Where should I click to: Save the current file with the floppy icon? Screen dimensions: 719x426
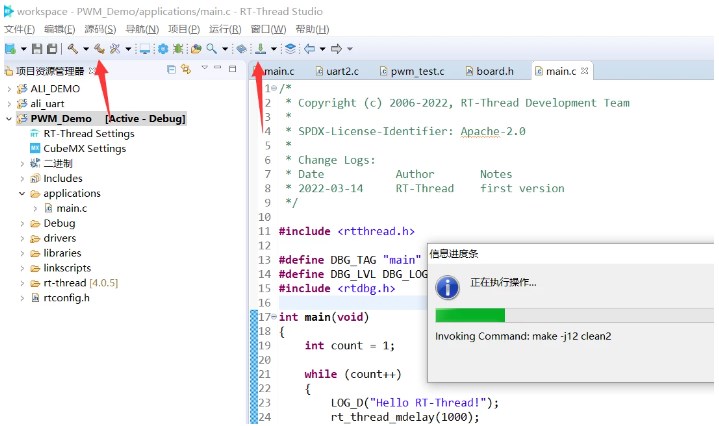tap(37, 49)
